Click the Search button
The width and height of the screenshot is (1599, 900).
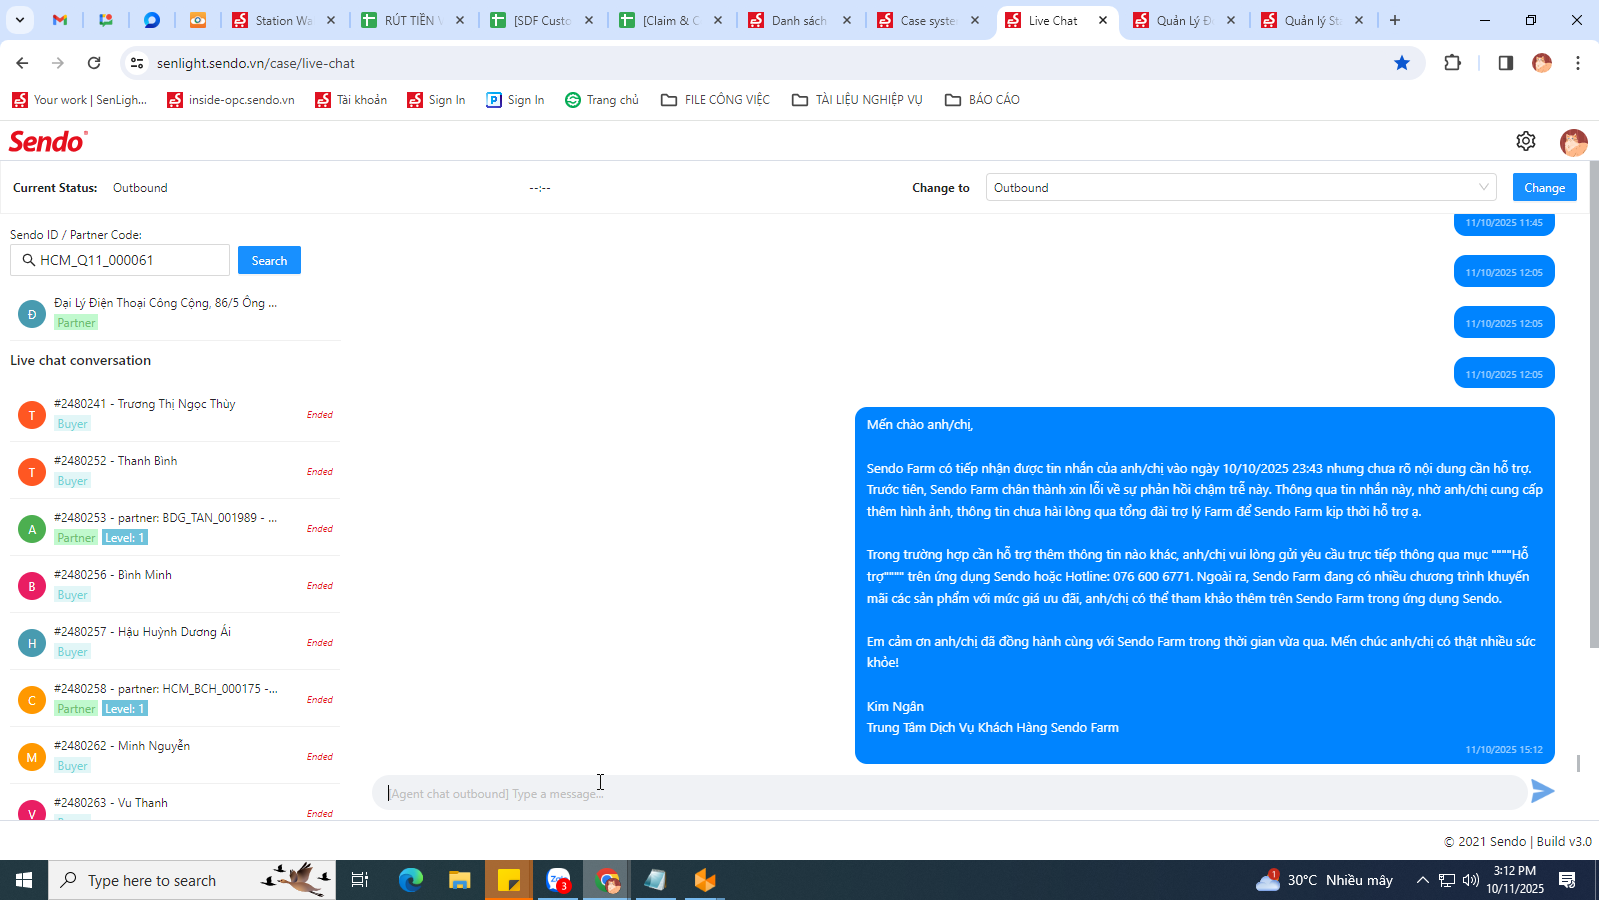[269, 260]
